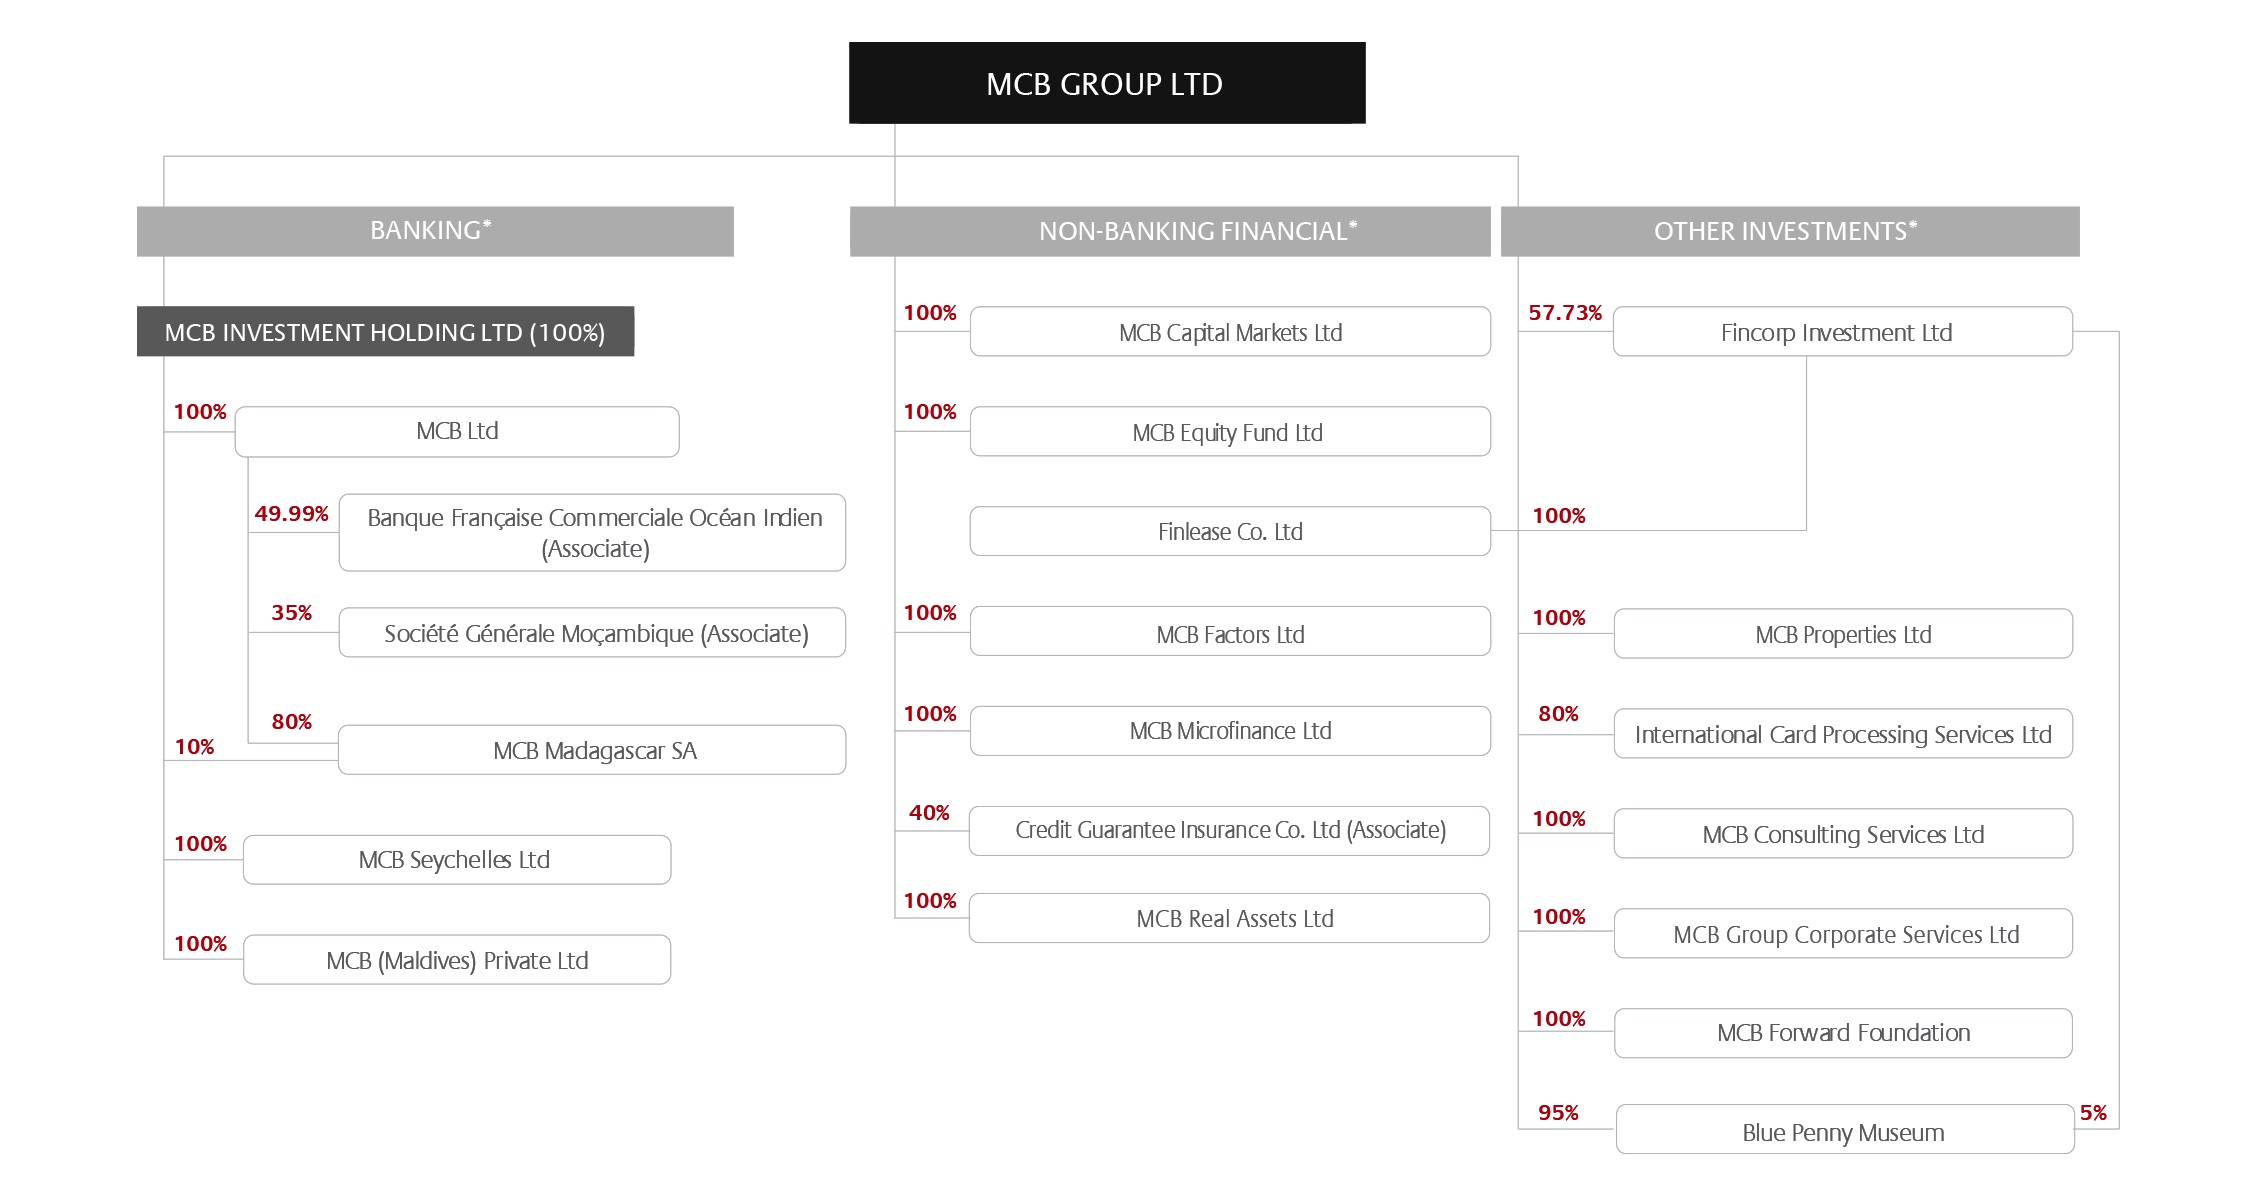Viewport: 2257px width, 1195px height.
Task: Open MCB Microfinance Ltd box
Action: point(1230,731)
